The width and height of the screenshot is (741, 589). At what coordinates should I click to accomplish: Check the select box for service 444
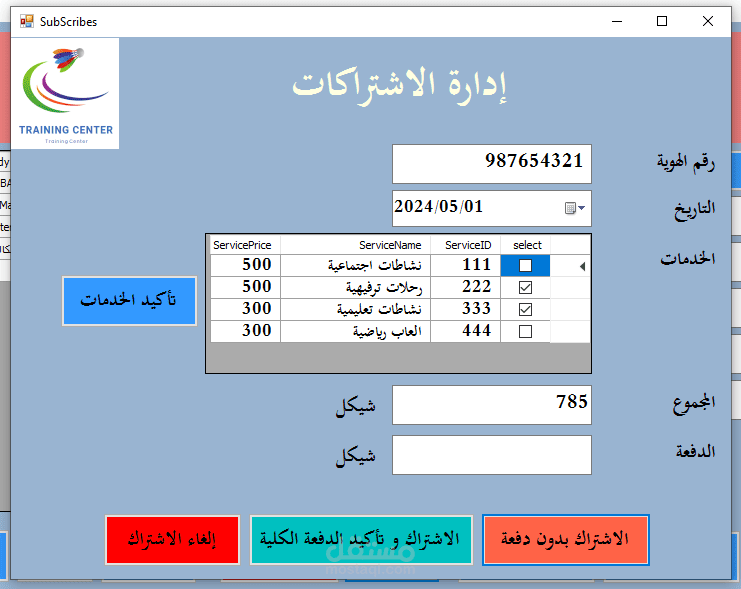[525, 331]
